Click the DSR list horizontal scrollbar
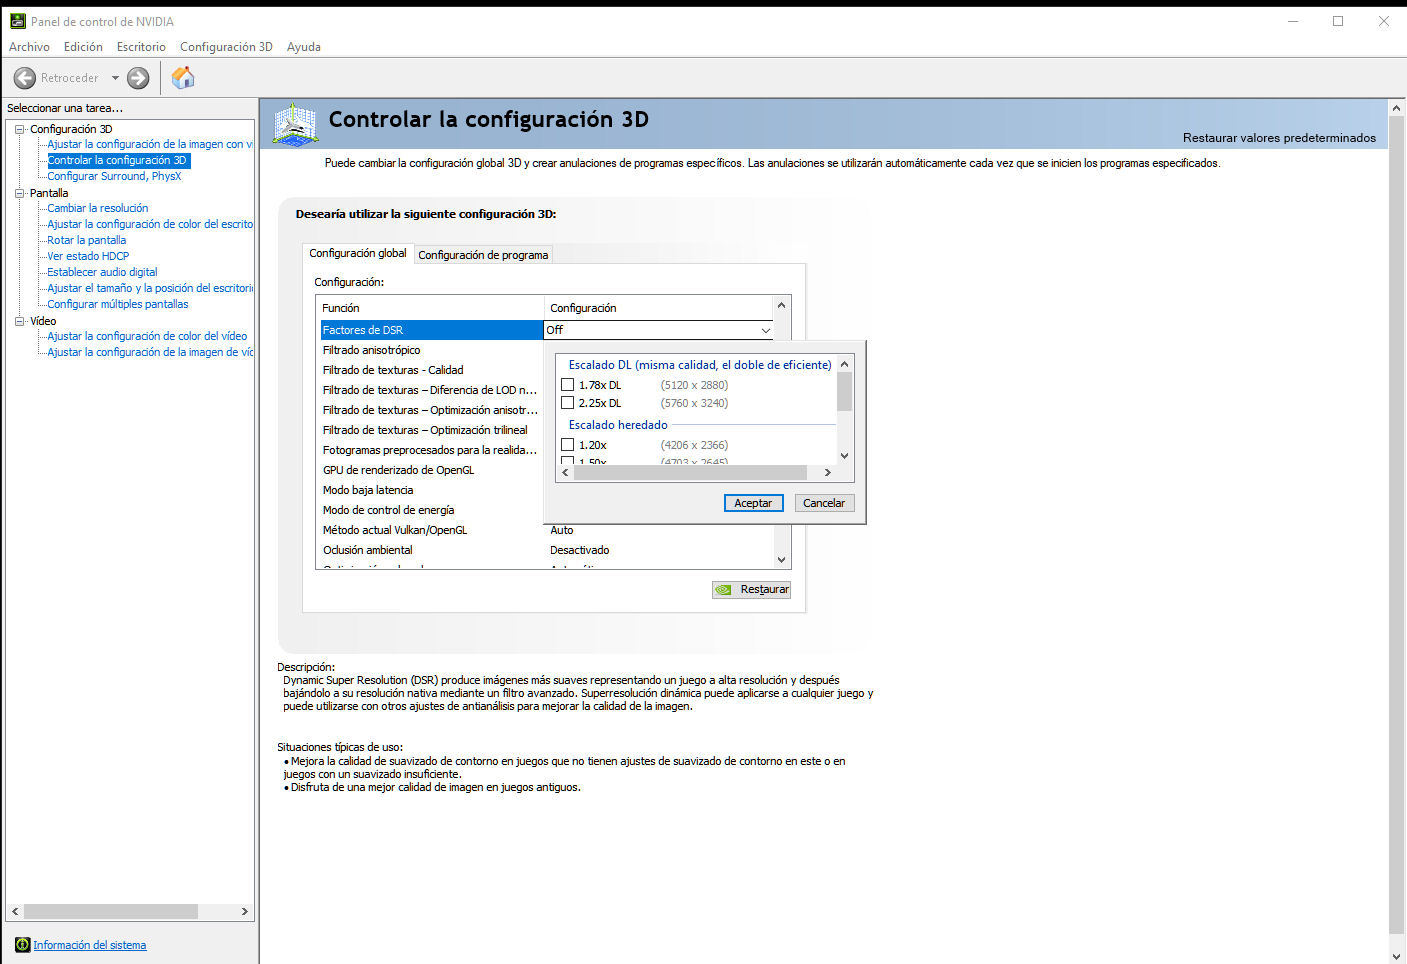The width and height of the screenshot is (1407, 964). [690, 472]
